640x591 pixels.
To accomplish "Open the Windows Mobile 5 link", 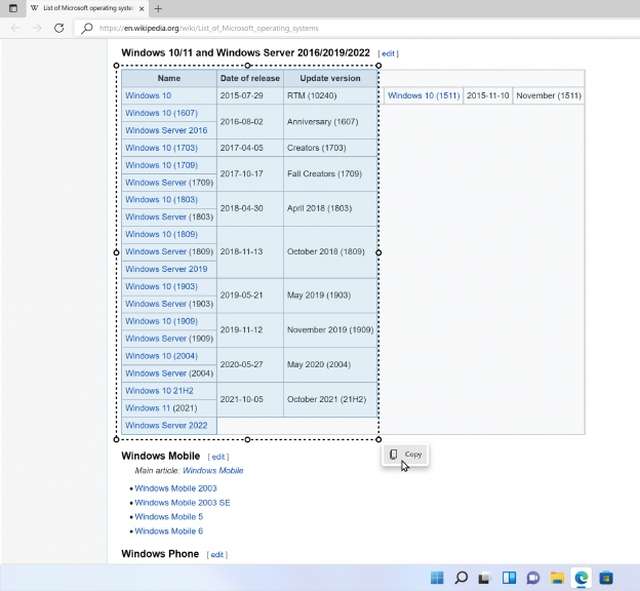I will point(169,517).
